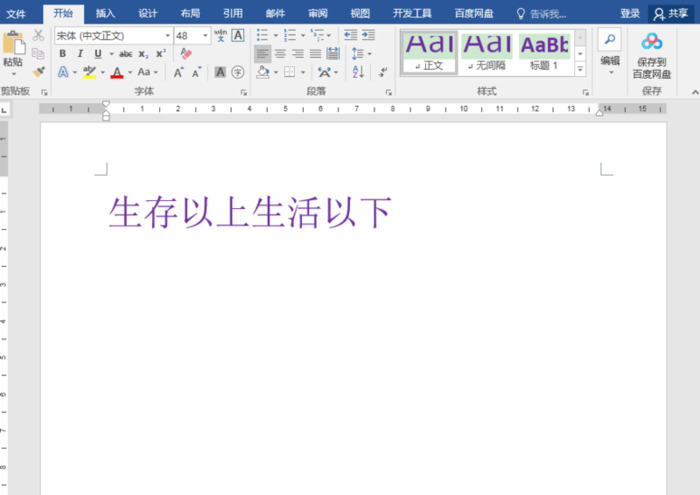Open numbering library dropdown arrow
Screen dimensions: 700x495
click(x=303, y=35)
